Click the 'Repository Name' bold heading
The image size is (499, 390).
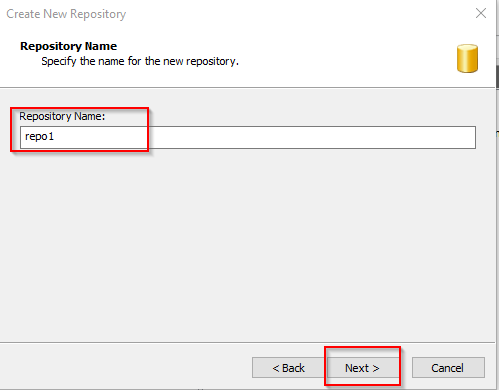pyautogui.click(x=68, y=46)
